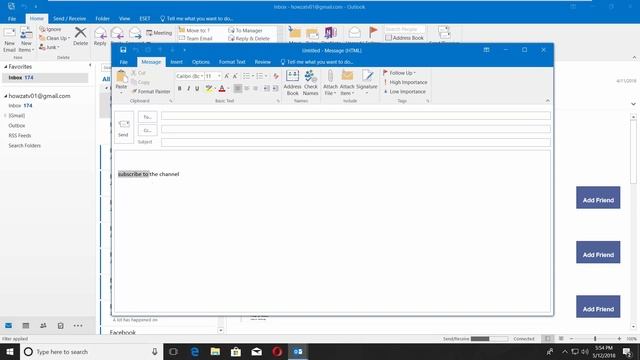Open the Format Text tab

[x=232, y=62]
